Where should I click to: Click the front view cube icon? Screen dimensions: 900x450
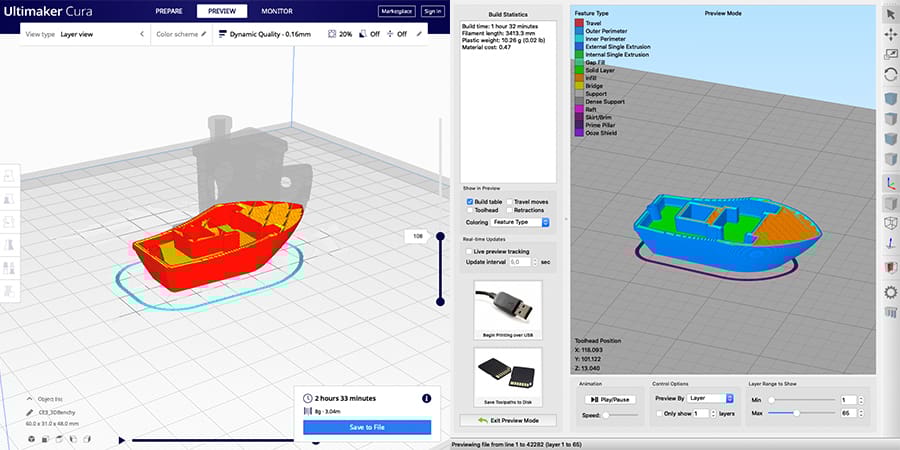tap(45, 439)
